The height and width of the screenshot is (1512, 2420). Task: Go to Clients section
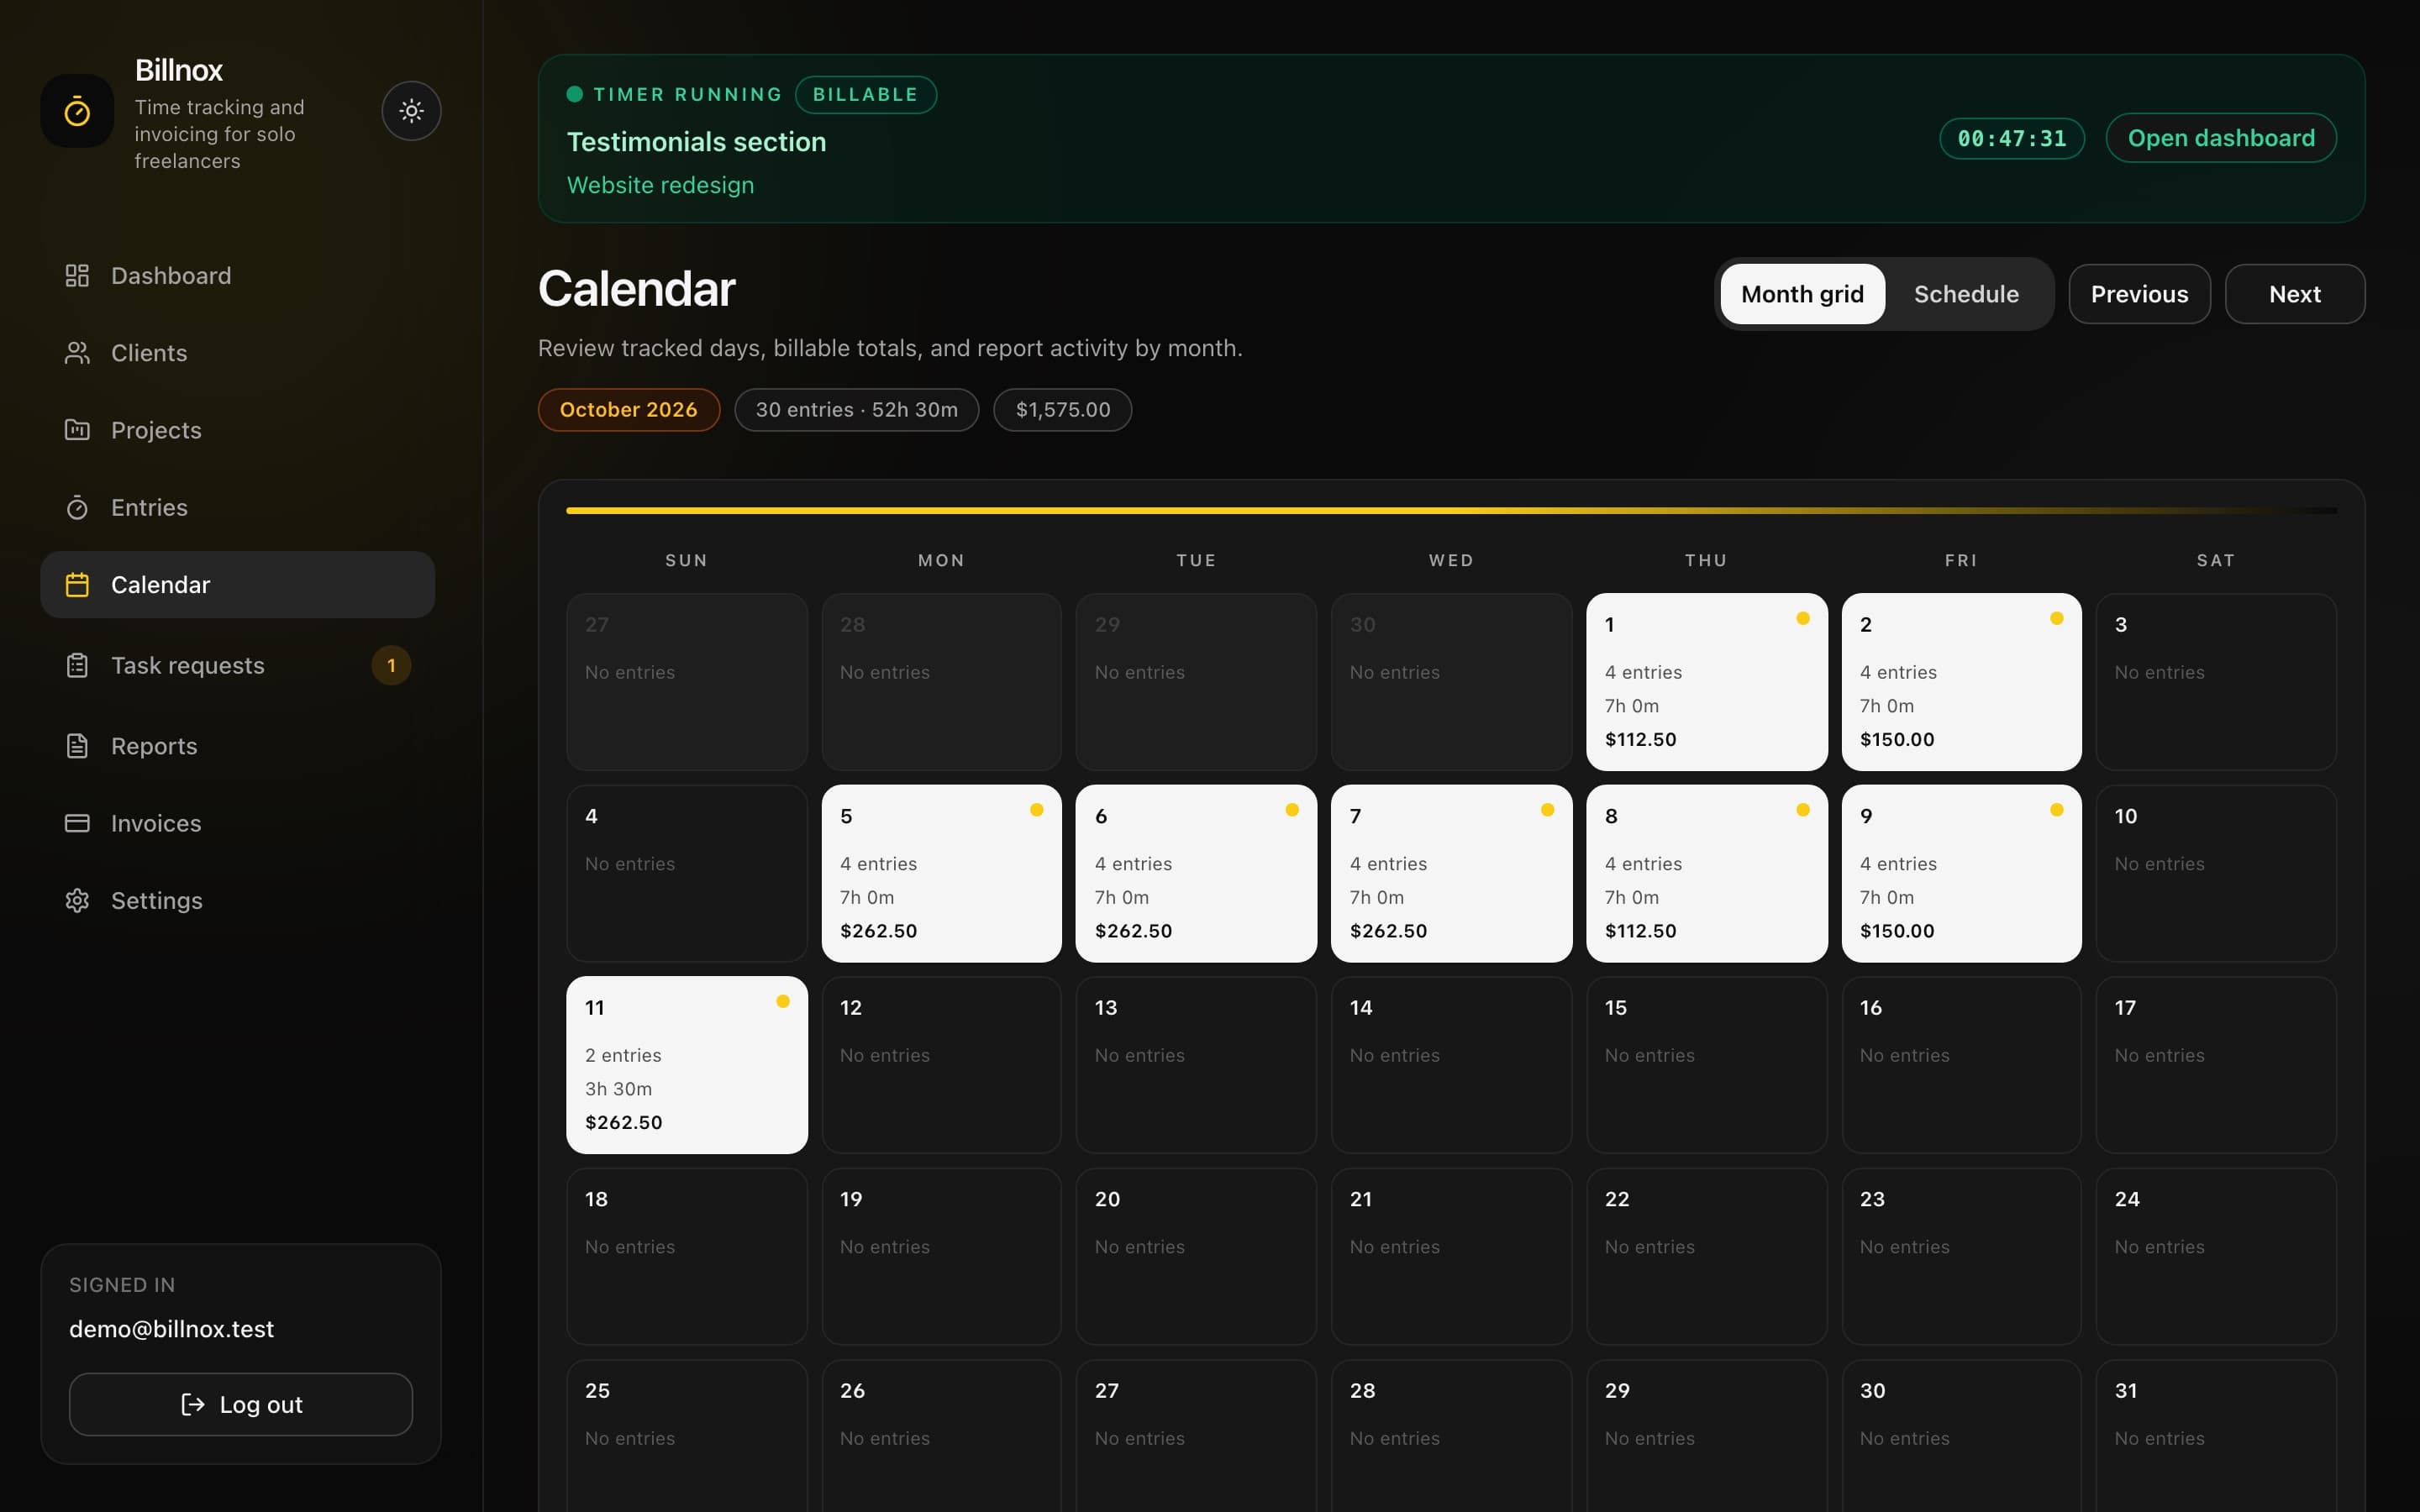tap(237, 353)
